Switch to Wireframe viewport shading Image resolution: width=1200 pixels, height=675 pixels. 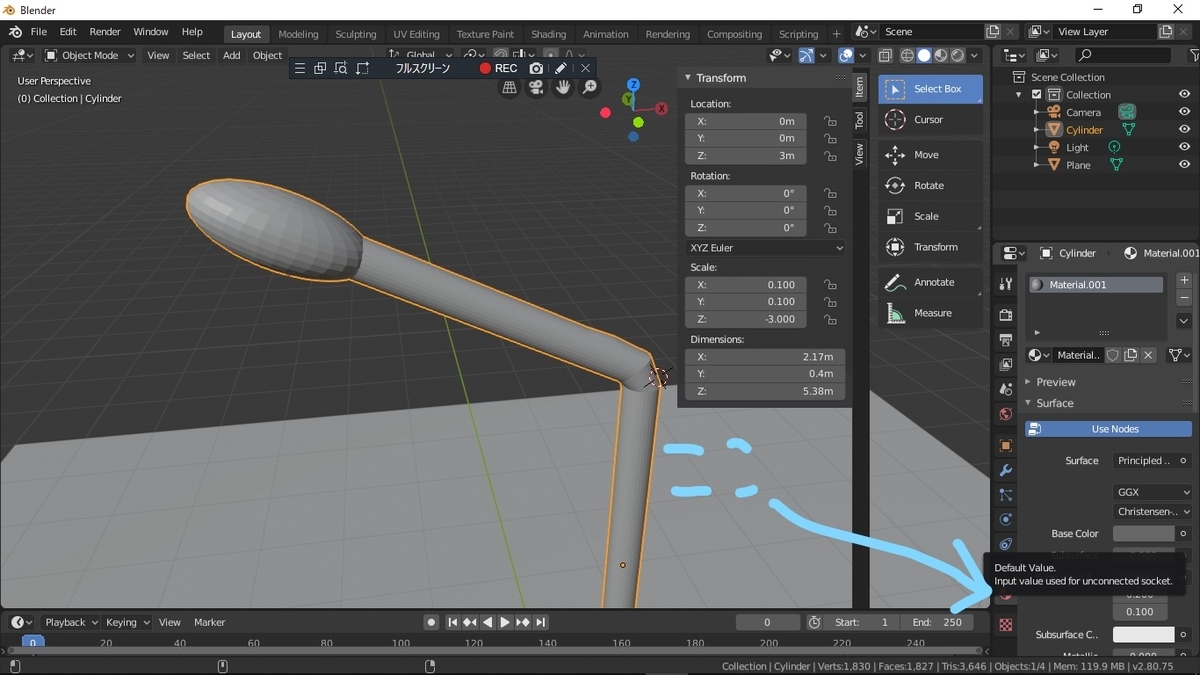click(x=907, y=56)
